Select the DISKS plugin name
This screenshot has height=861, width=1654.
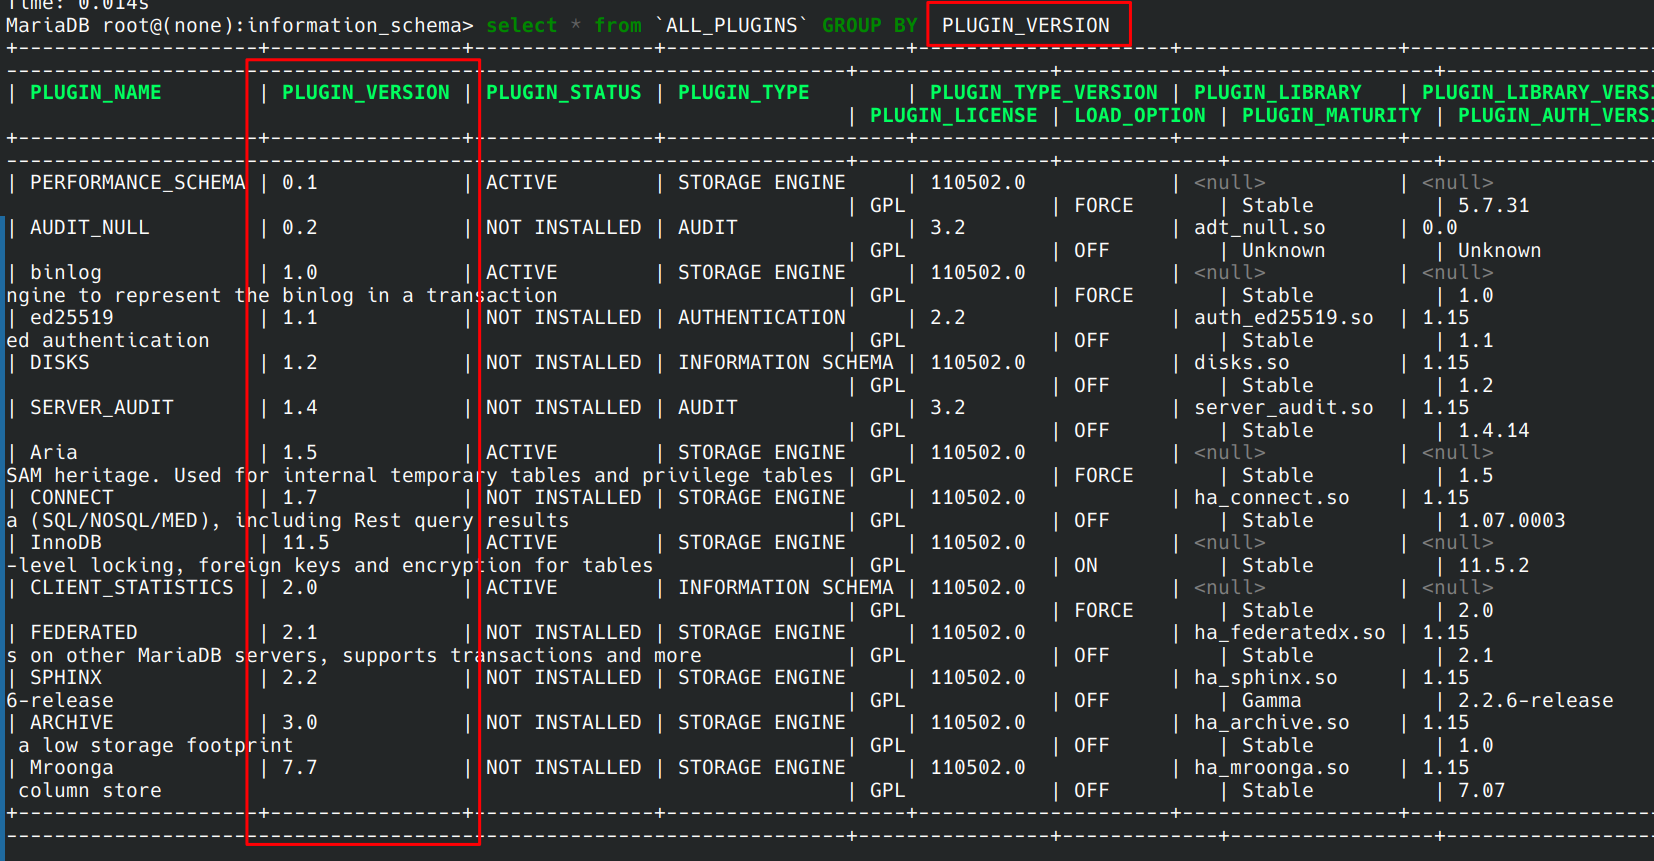click(60, 363)
